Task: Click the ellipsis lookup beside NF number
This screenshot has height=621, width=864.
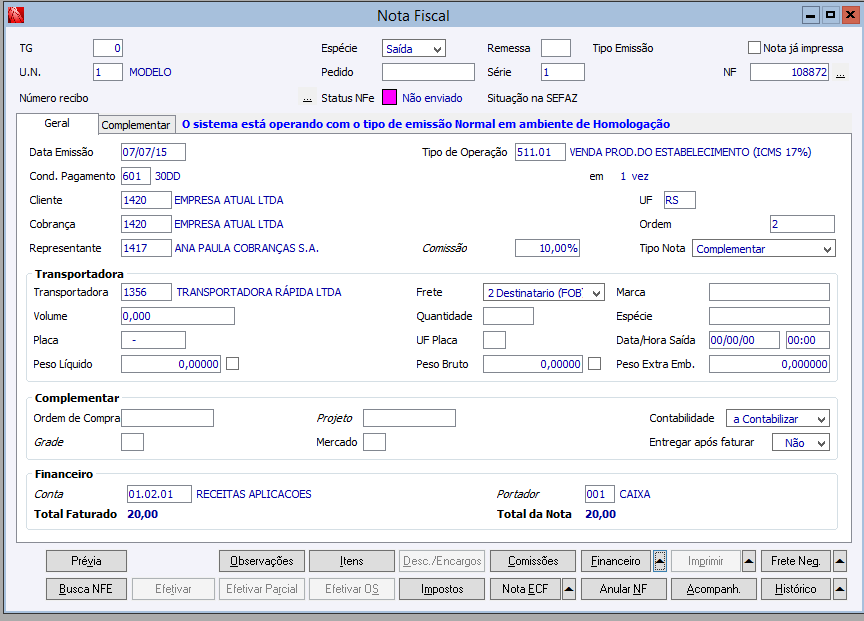Action: tap(840, 73)
